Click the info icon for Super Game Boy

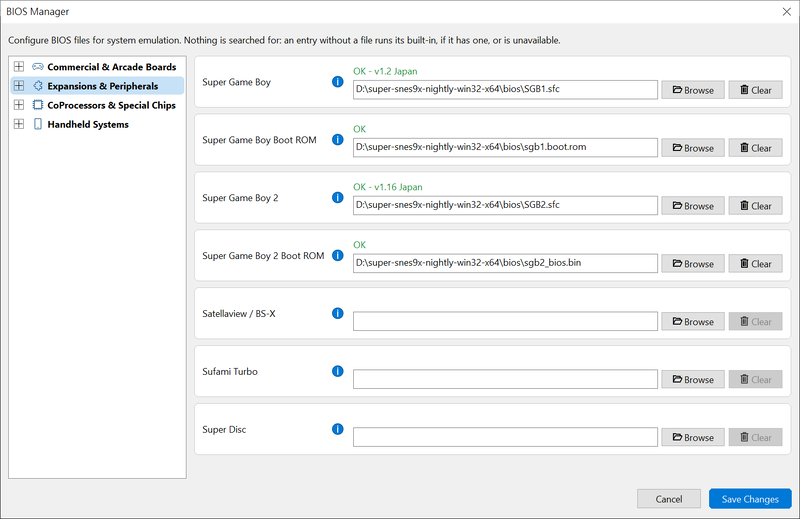point(337,82)
